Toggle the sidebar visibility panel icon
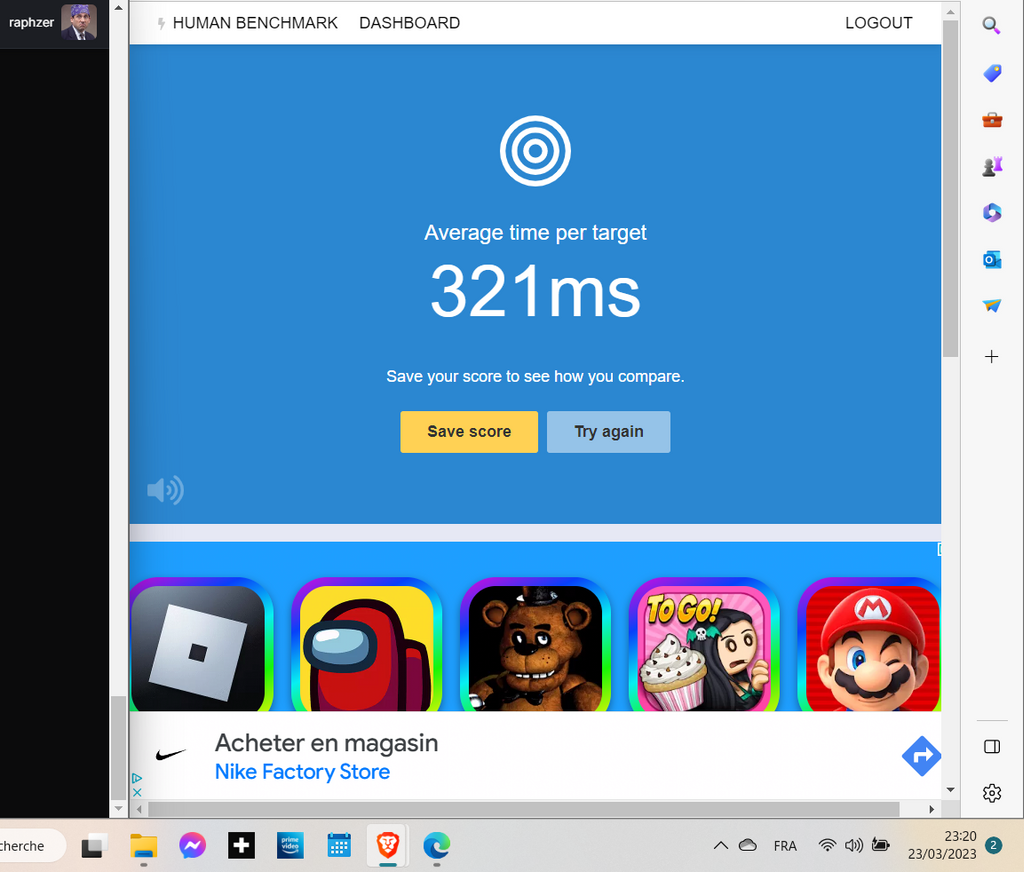1024x872 pixels. 991,747
